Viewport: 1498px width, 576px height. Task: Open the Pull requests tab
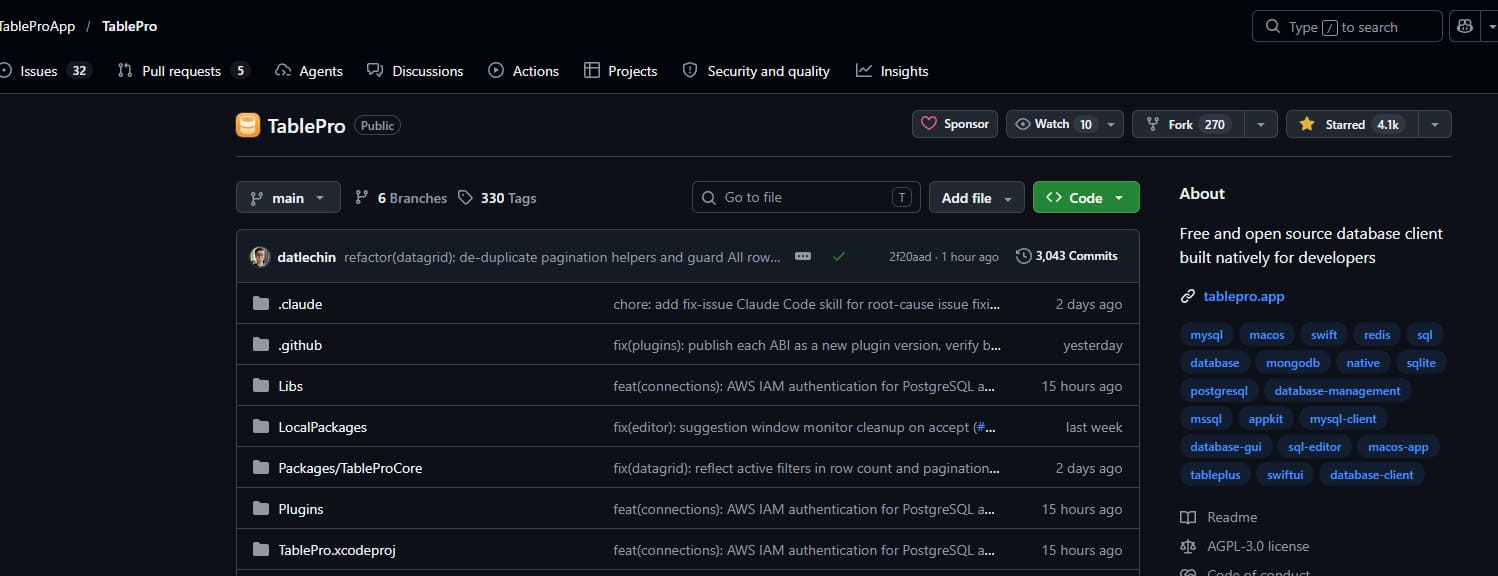point(183,71)
